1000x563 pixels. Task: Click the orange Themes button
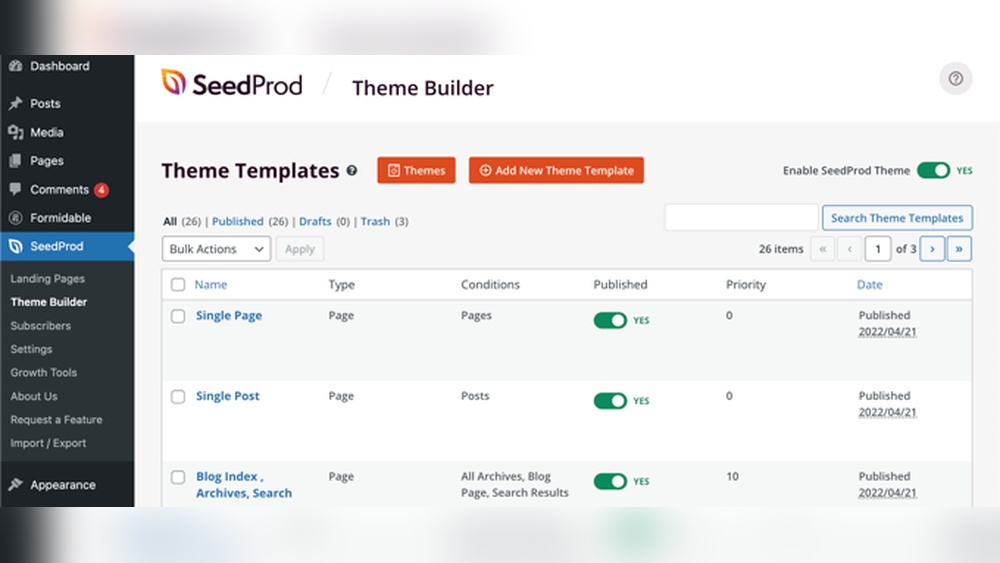[416, 170]
